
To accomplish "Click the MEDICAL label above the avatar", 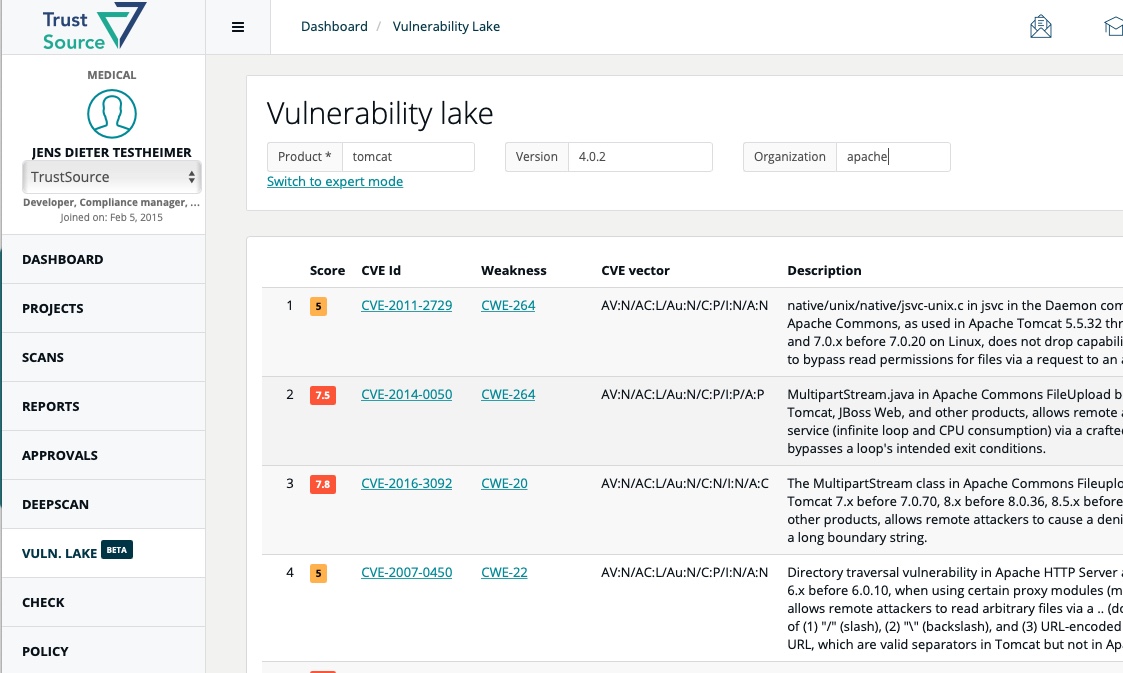I will 112,75.
